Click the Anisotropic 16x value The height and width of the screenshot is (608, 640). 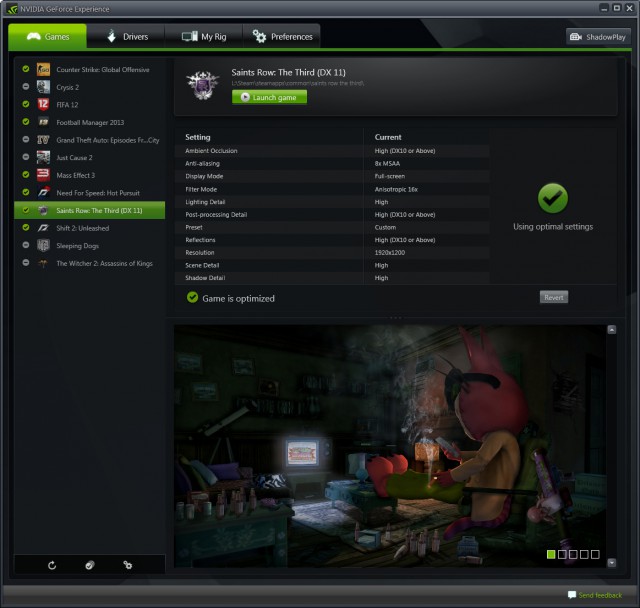396,189
